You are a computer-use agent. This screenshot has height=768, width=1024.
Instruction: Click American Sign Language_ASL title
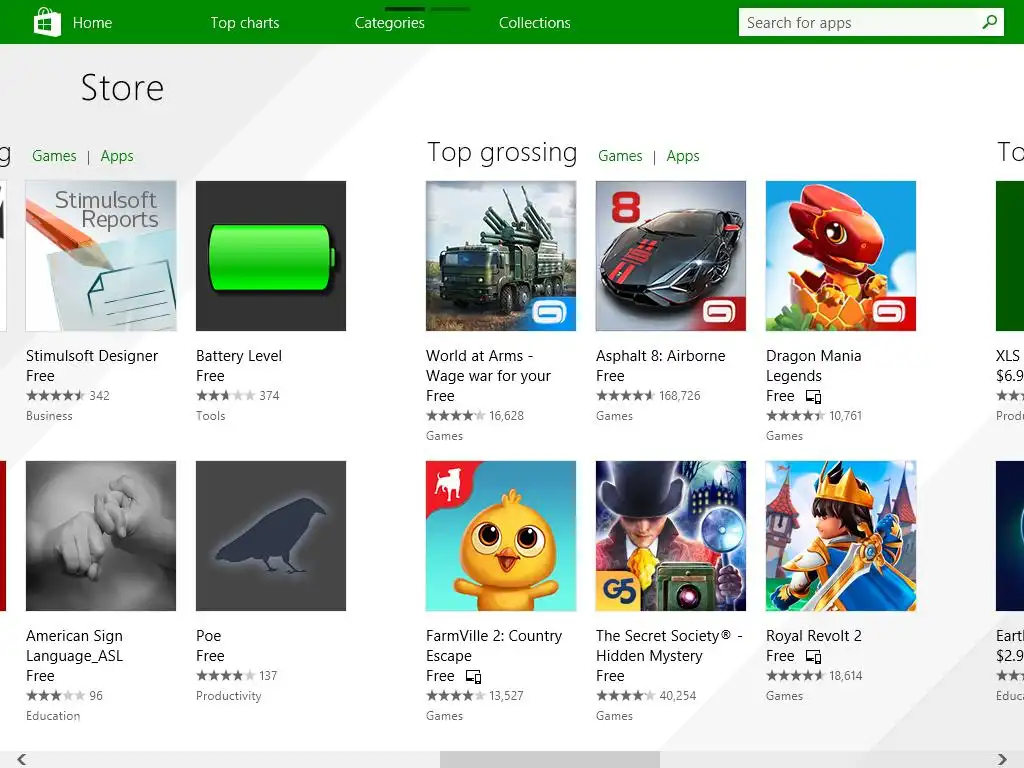click(74, 646)
